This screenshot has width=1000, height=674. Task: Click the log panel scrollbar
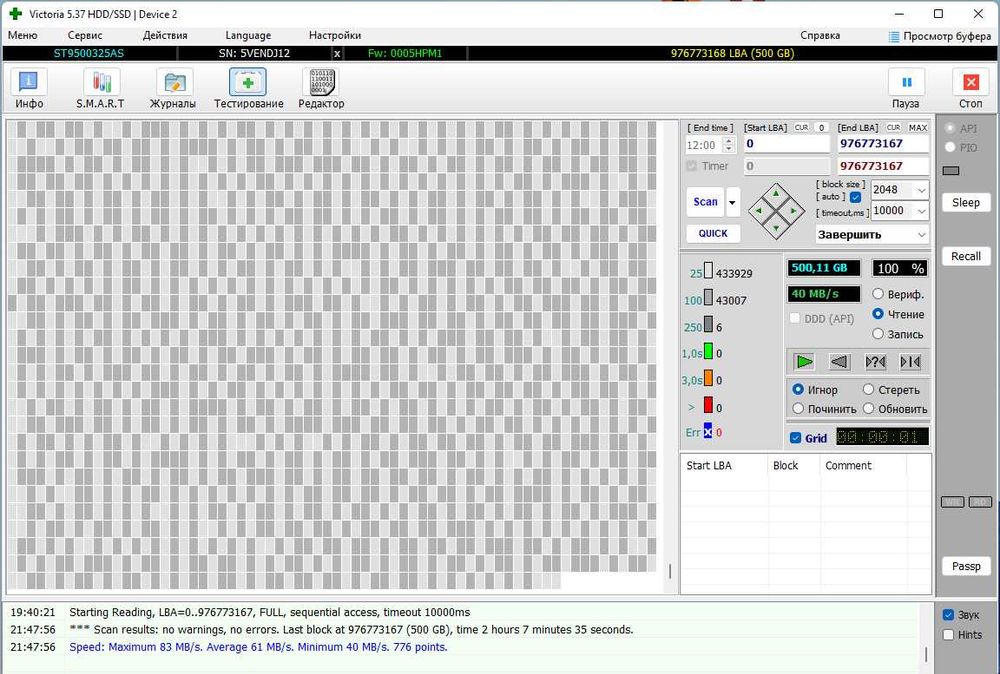926,655
